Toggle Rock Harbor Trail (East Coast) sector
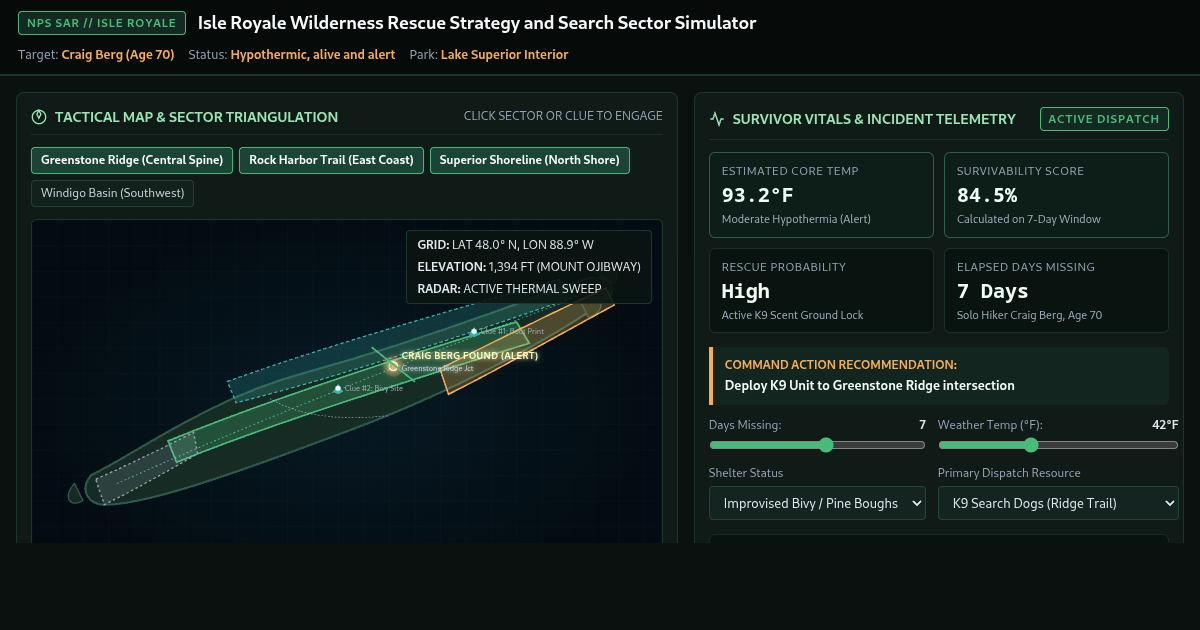This screenshot has height=630, width=1200. pyautogui.click(x=332, y=160)
